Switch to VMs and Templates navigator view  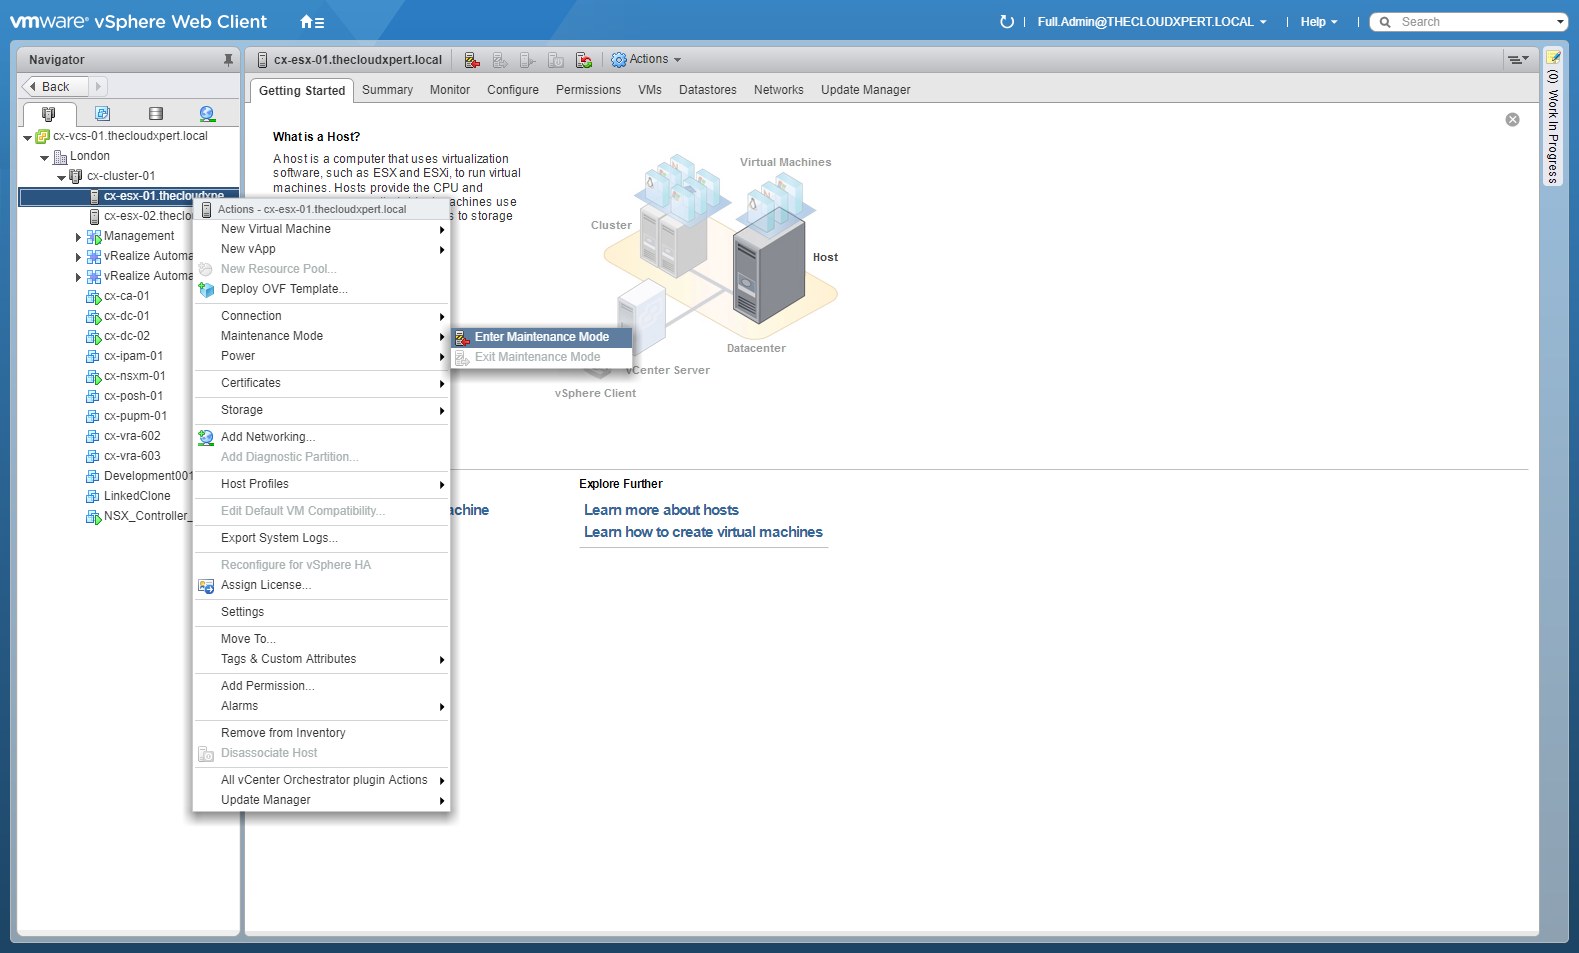[x=102, y=114]
